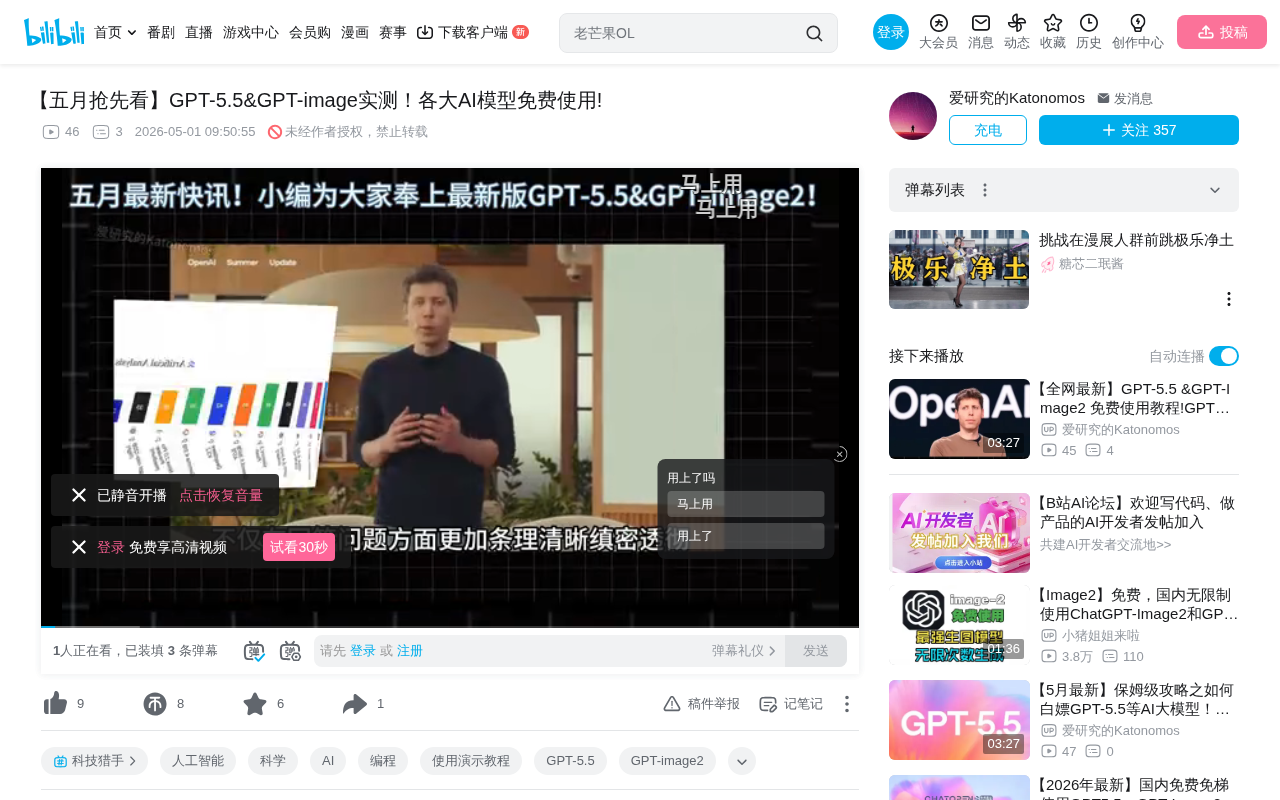Open 下载客户端 download link
Viewport: 1280px width, 800px height.
click(472, 32)
